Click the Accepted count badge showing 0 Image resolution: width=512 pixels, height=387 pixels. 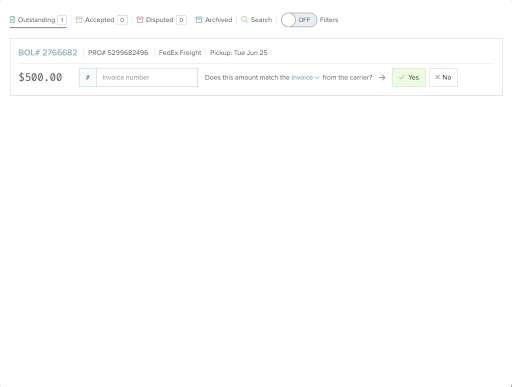click(x=122, y=20)
